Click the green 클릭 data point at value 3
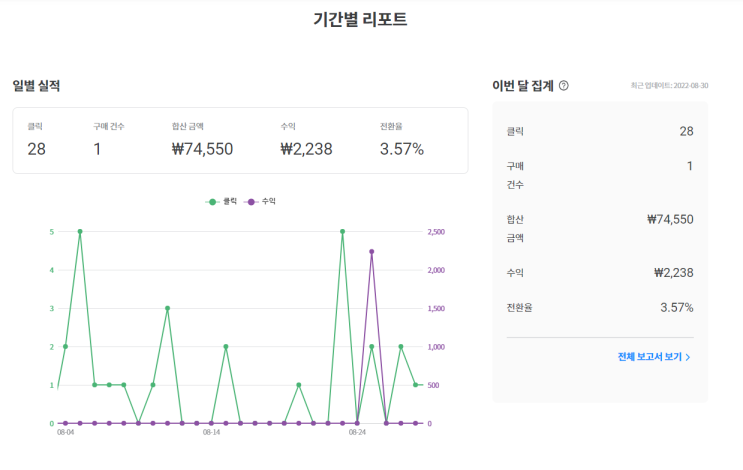Screen dimensions: 743x470 point(167,308)
